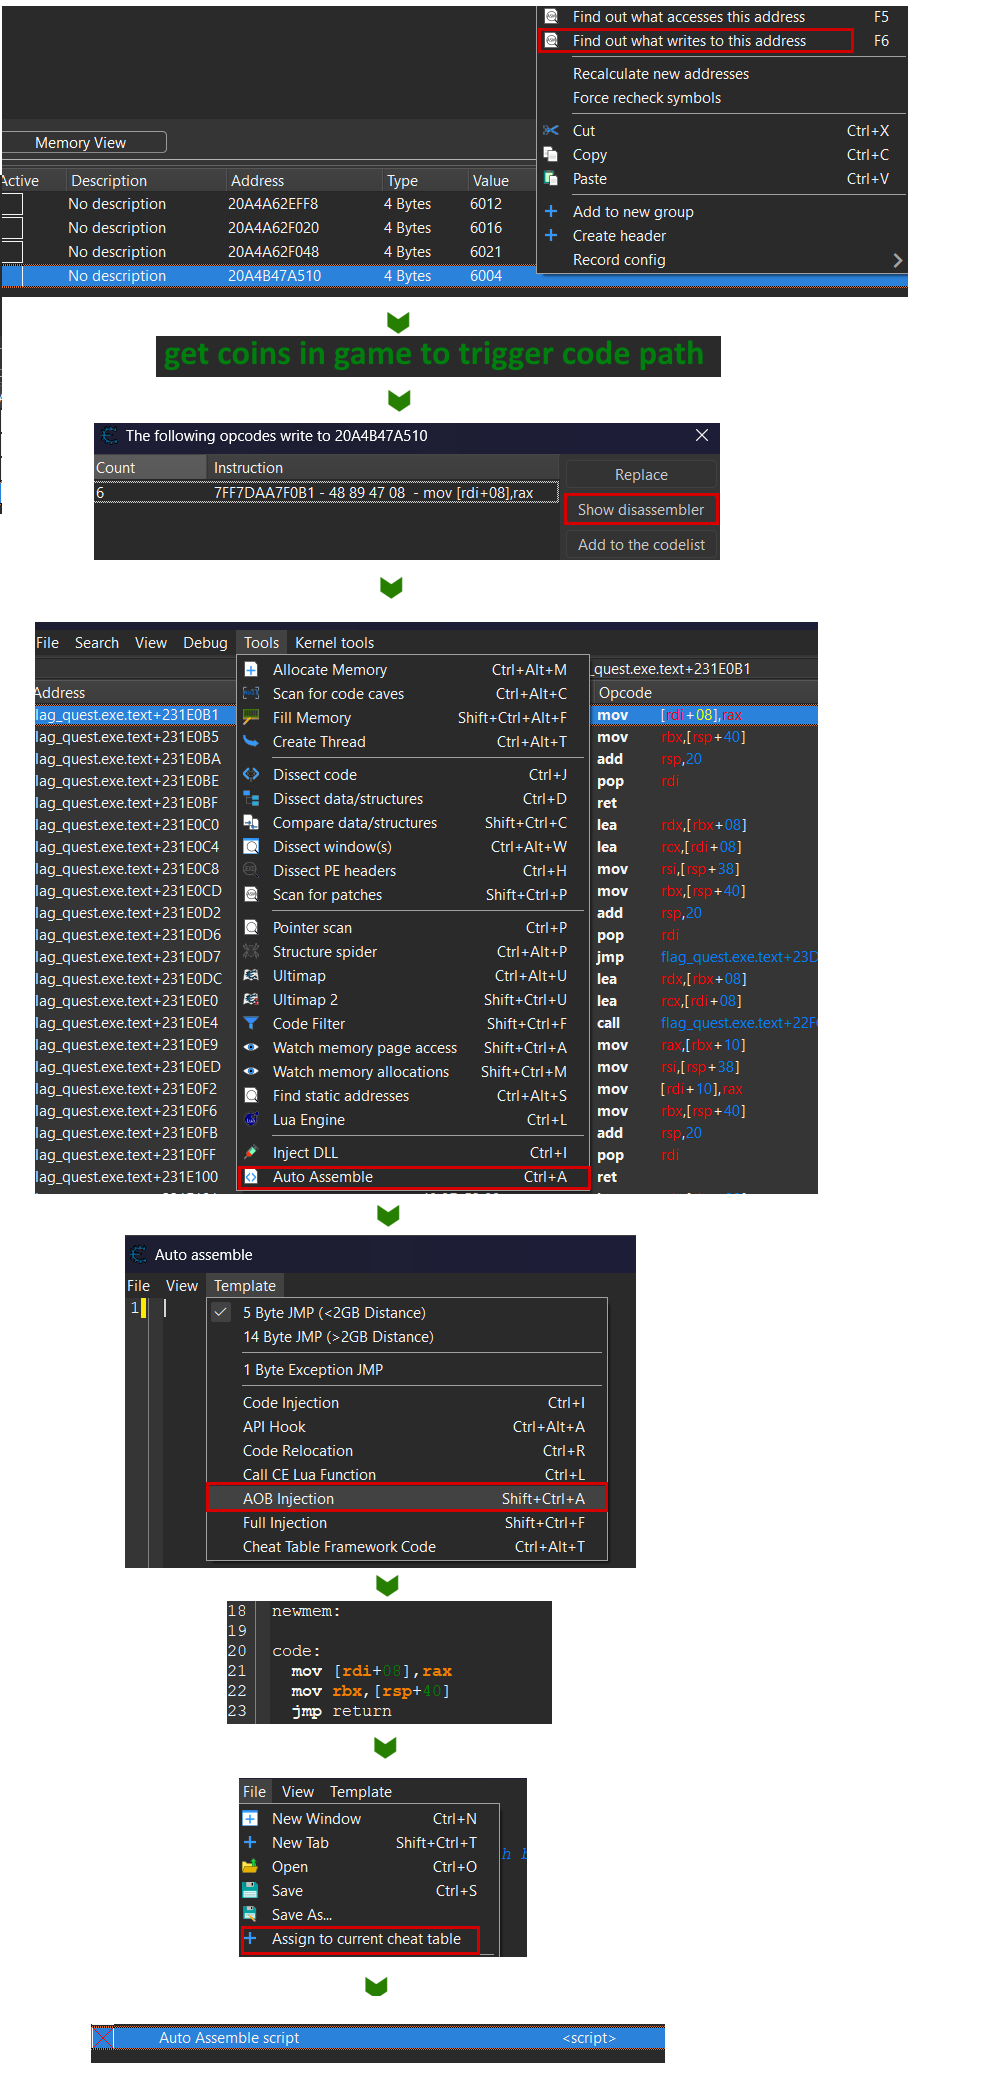Screen dimensions: 1000x2084
Task: Open Kernel tools menu
Action: click(x=335, y=643)
